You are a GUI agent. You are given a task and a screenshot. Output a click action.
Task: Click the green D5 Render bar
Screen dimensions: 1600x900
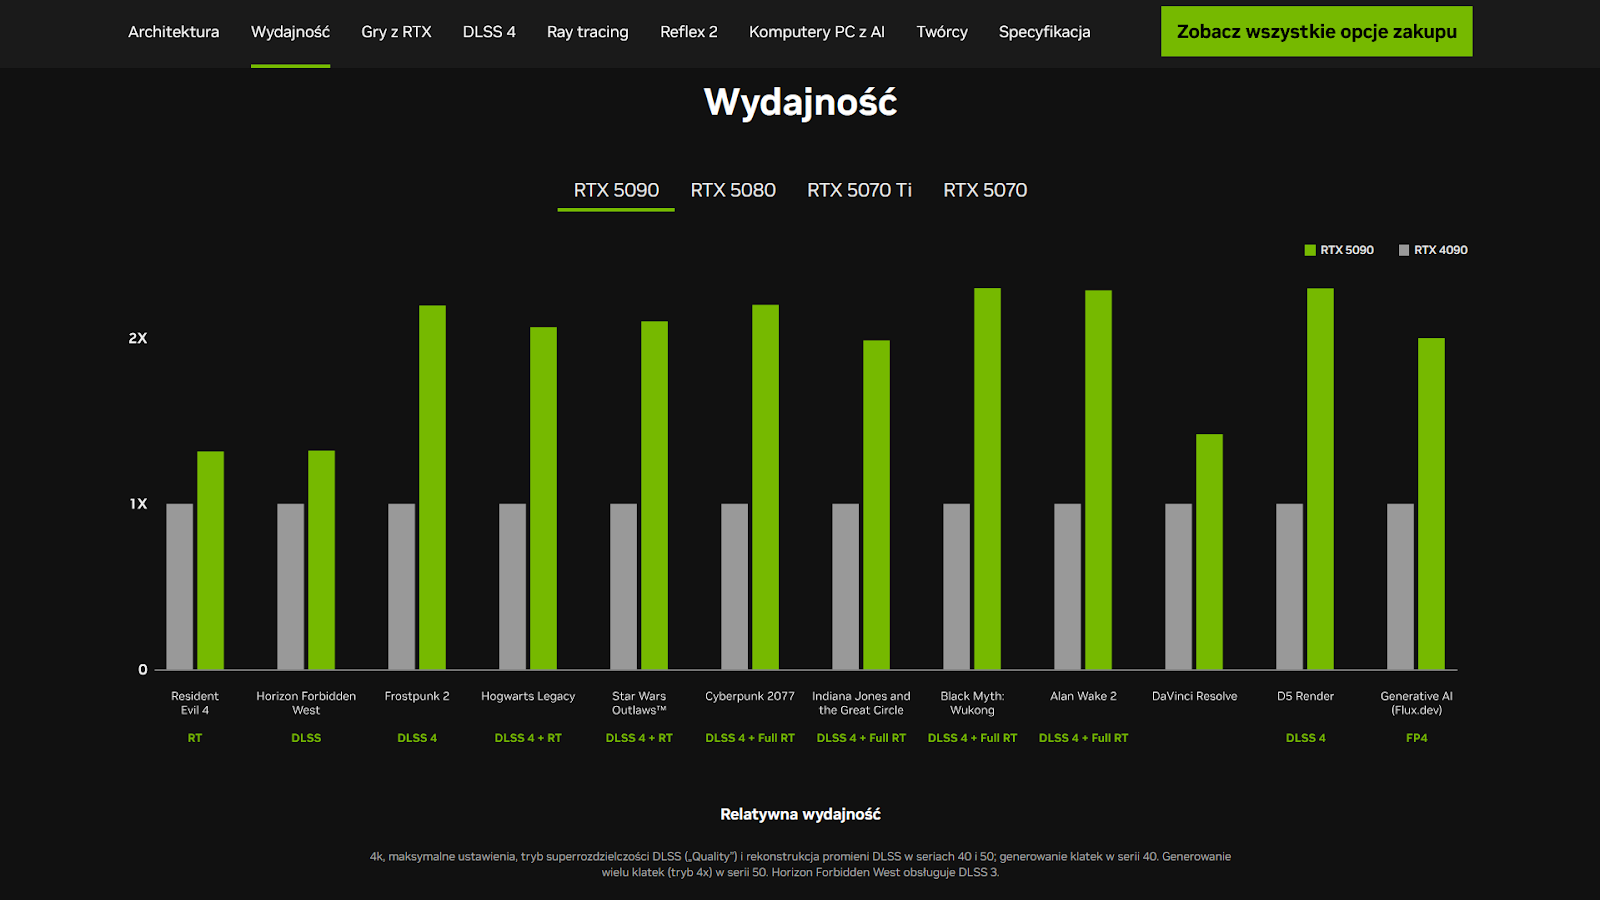point(1320,479)
